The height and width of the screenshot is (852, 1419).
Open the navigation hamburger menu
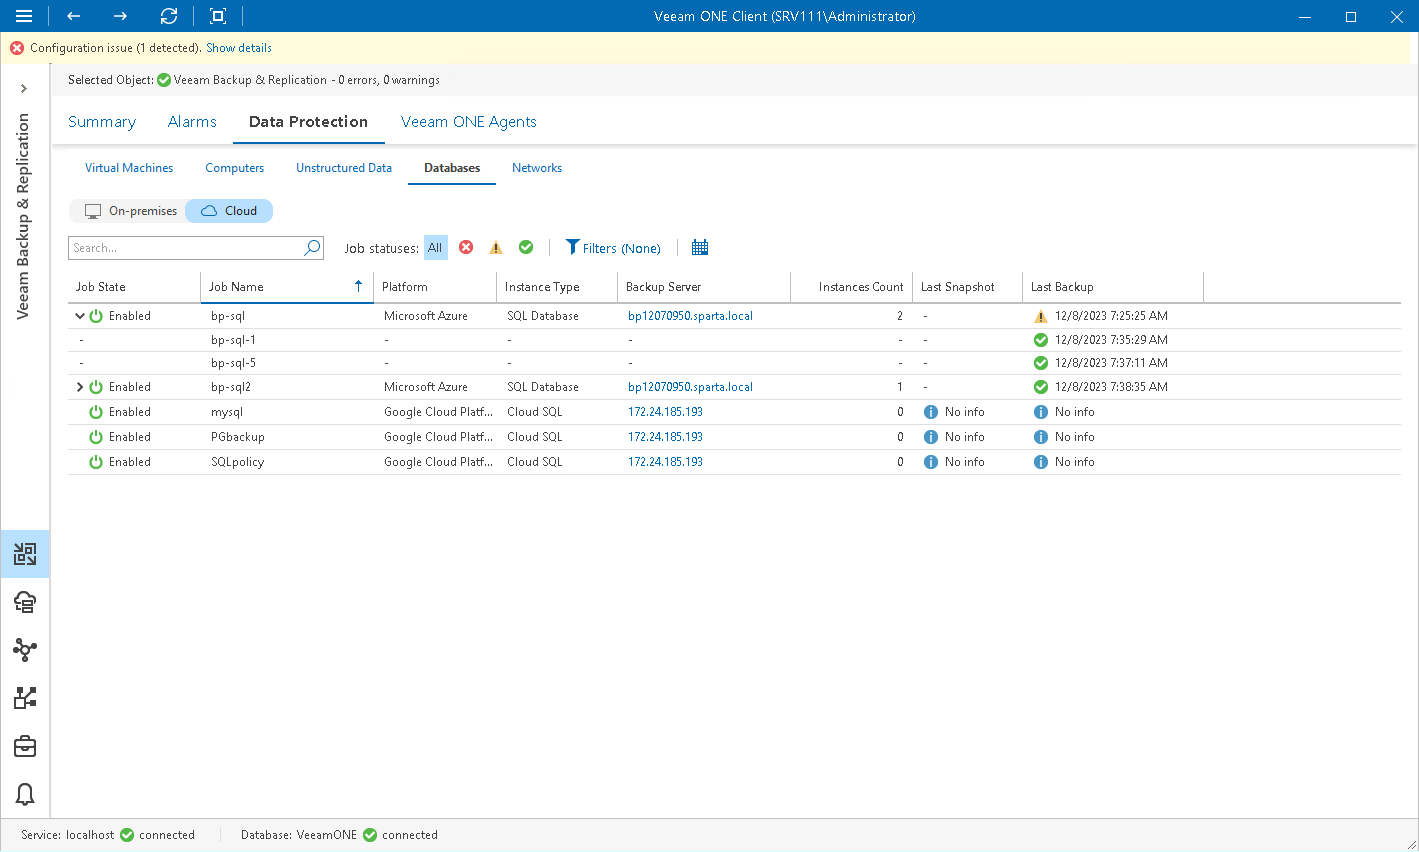(x=23, y=16)
